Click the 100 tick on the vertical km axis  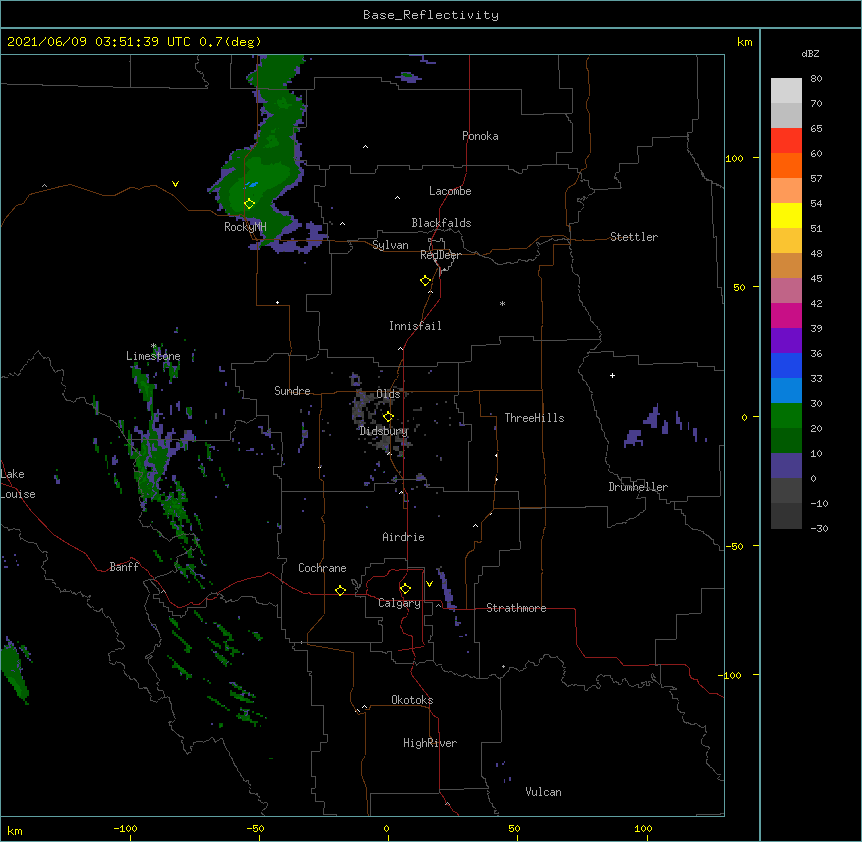(734, 158)
